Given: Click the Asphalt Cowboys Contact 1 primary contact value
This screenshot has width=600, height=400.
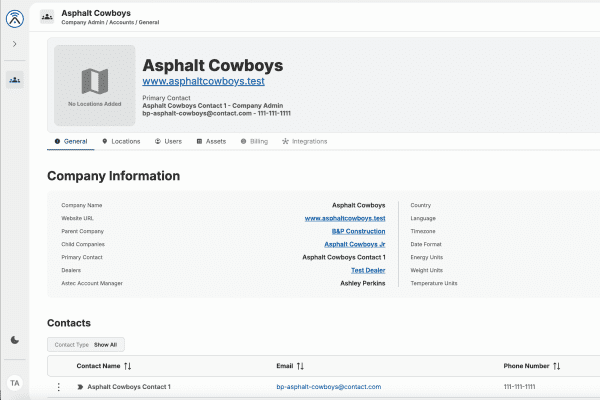Looking at the screenshot, I should tap(344, 257).
